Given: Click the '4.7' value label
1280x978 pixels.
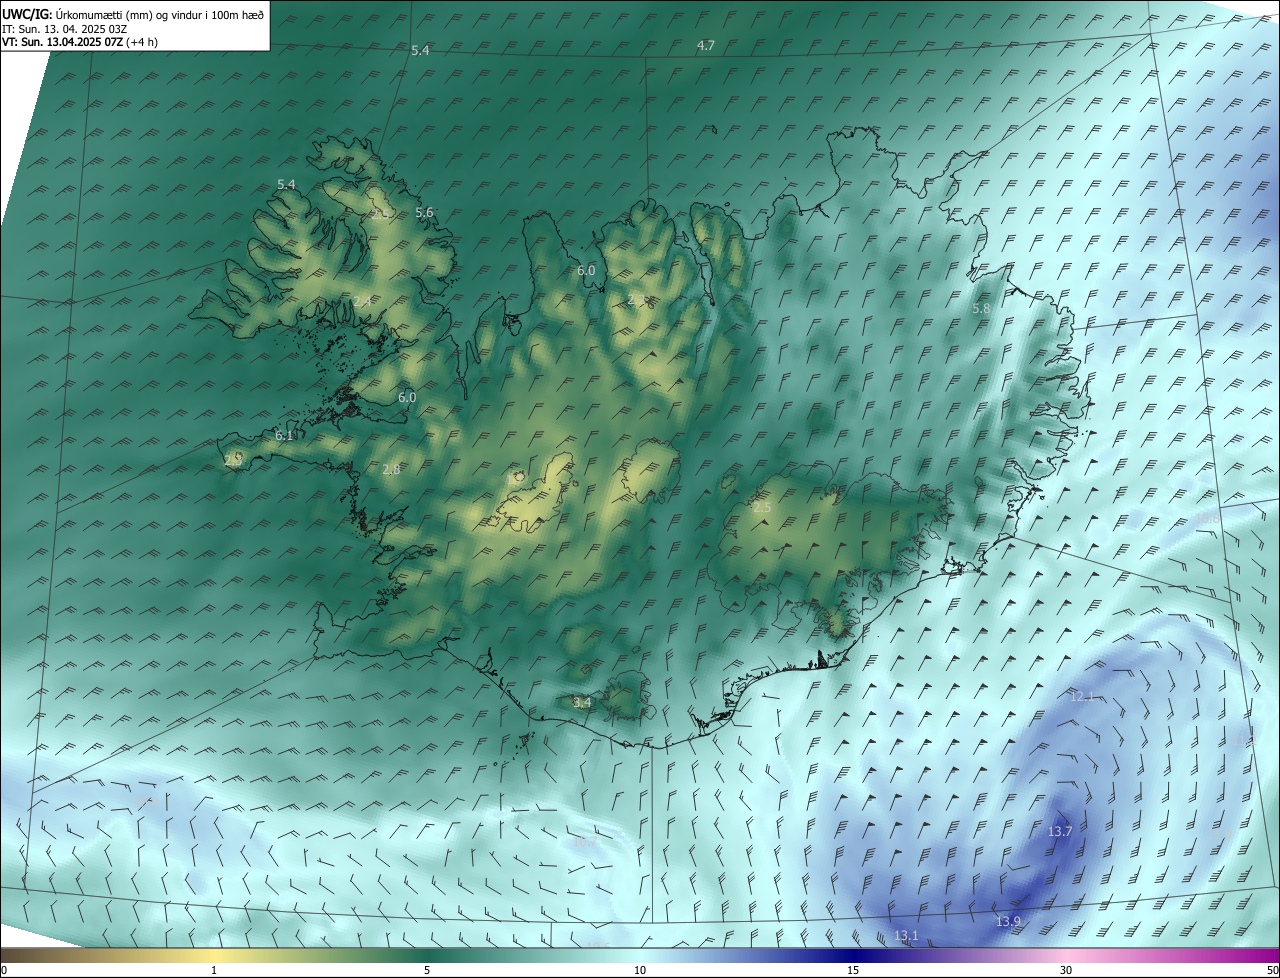Looking at the screenshot, I should coord(706,46).
